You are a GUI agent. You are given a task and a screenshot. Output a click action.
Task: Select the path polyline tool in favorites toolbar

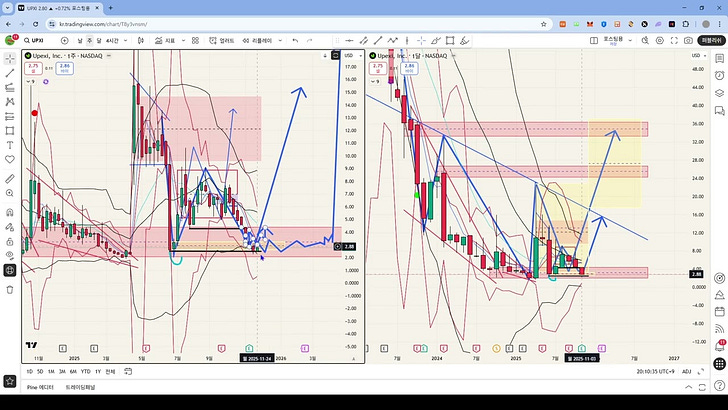point(393,40)
